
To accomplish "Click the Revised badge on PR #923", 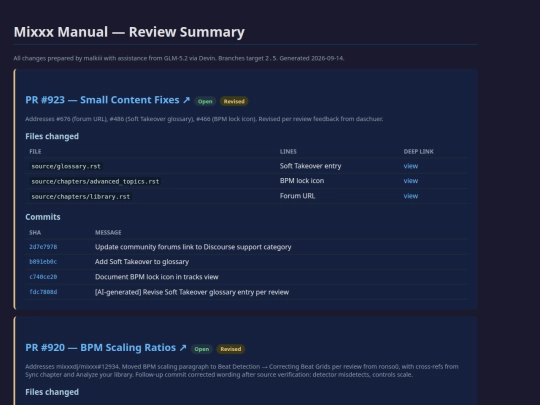I will click(234, 101).
